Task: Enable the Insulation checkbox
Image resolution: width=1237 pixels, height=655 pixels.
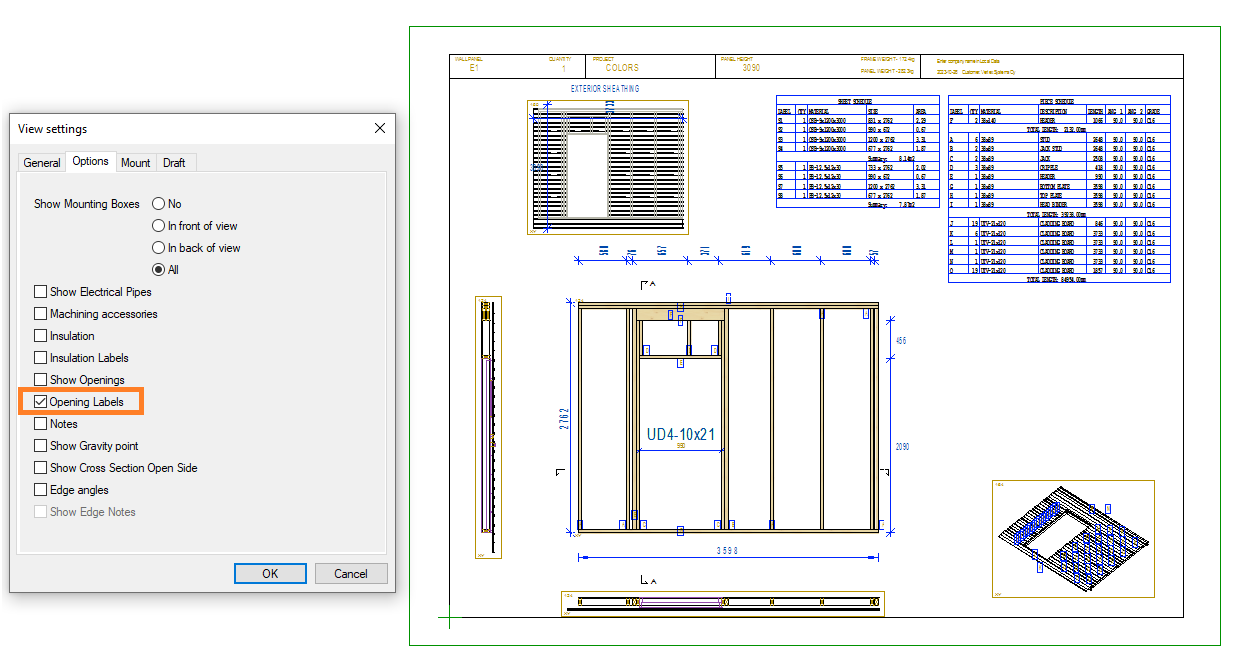Action: 41,336
